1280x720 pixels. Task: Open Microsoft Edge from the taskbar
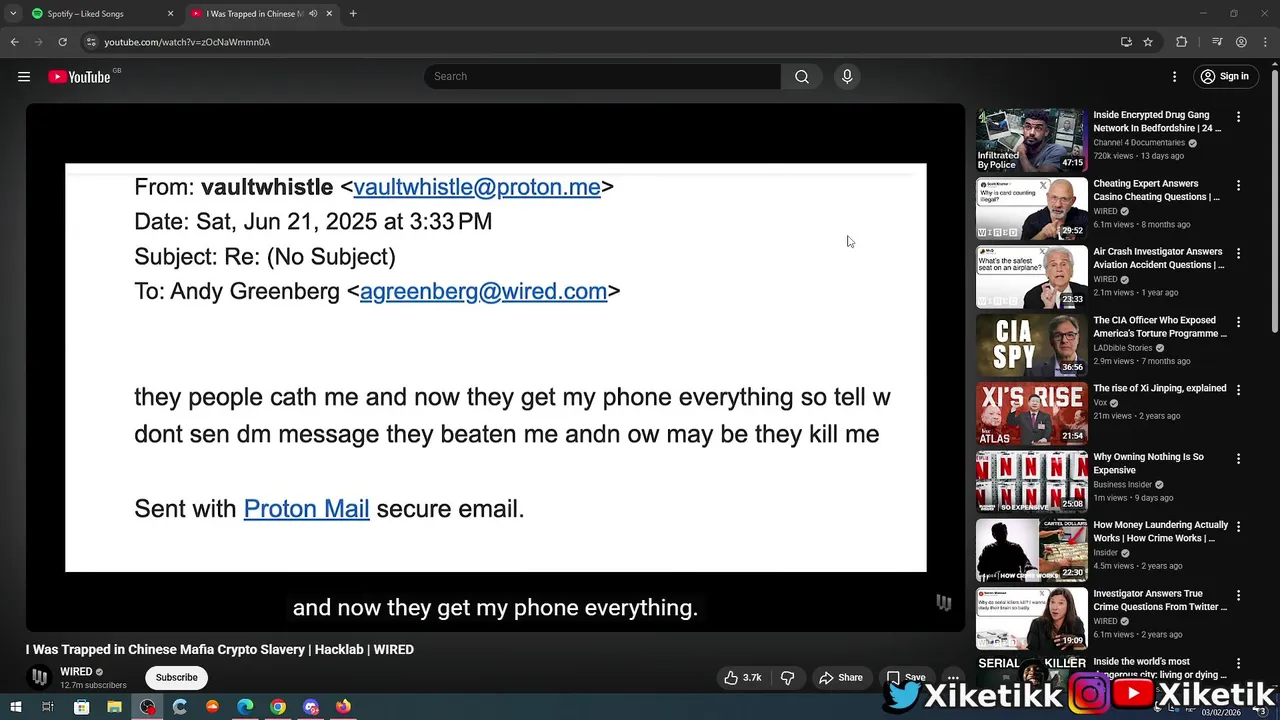click(245, 707)
